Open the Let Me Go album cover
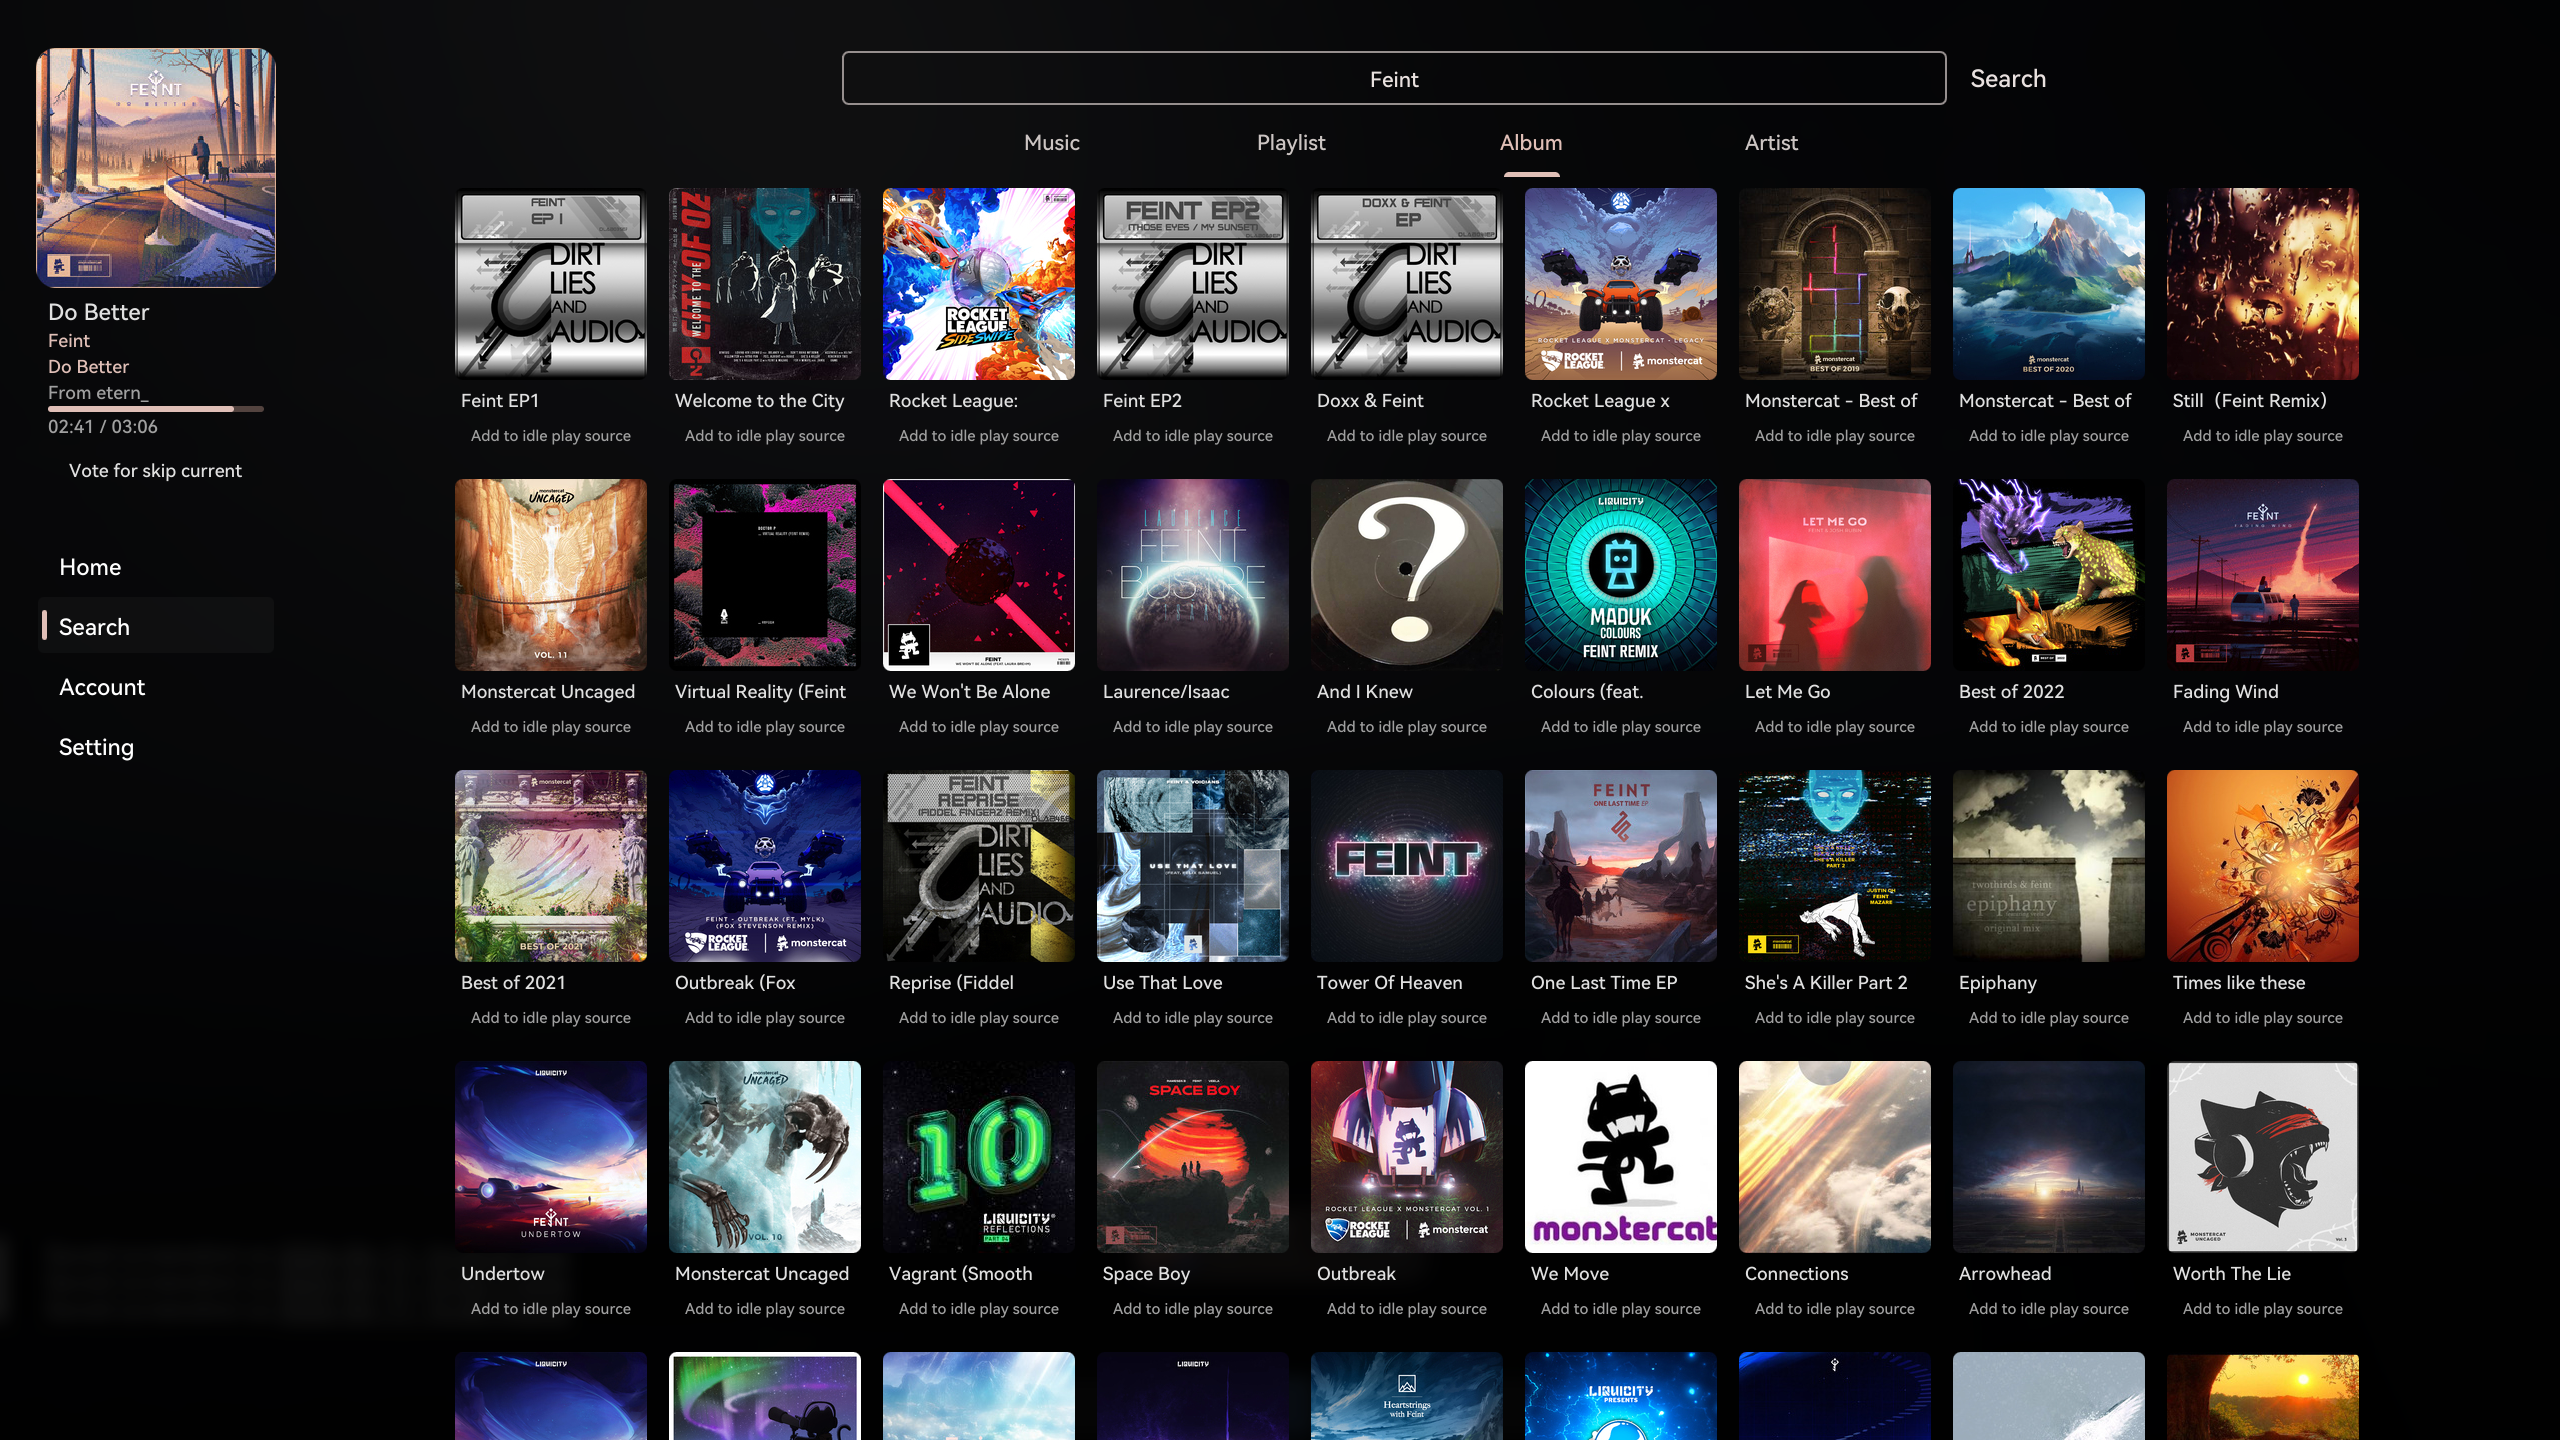 [x=1835, y=575]
